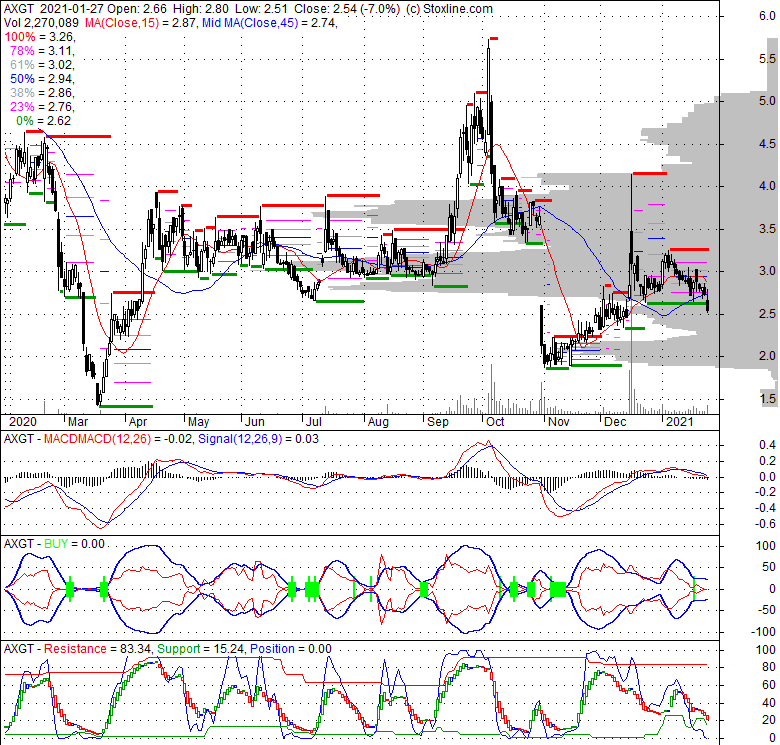Select the 'Vol 2,270,089' volume readout
780x745 pixels.
(41, 23)
